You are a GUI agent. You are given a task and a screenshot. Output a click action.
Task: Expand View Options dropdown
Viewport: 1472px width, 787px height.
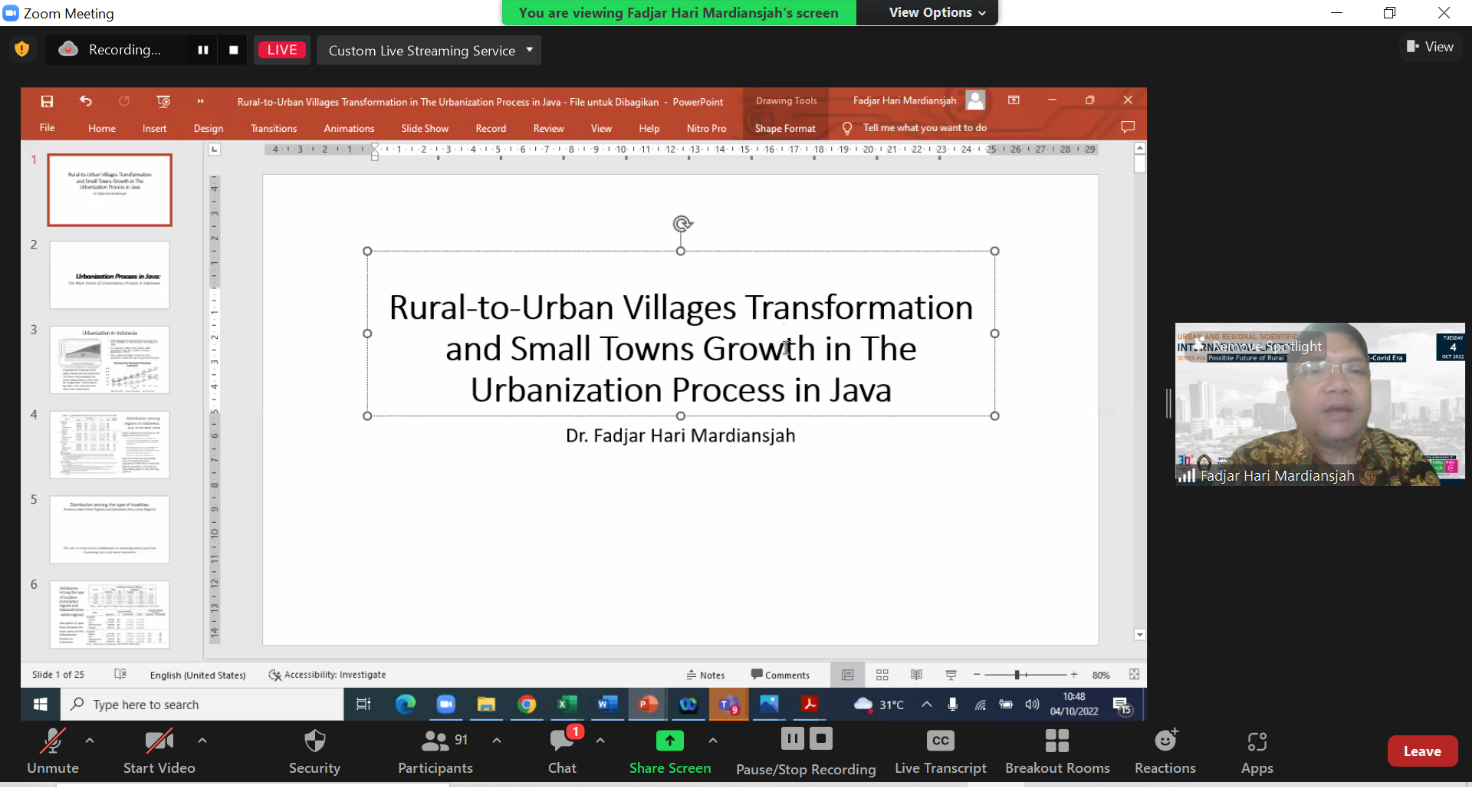937,13
